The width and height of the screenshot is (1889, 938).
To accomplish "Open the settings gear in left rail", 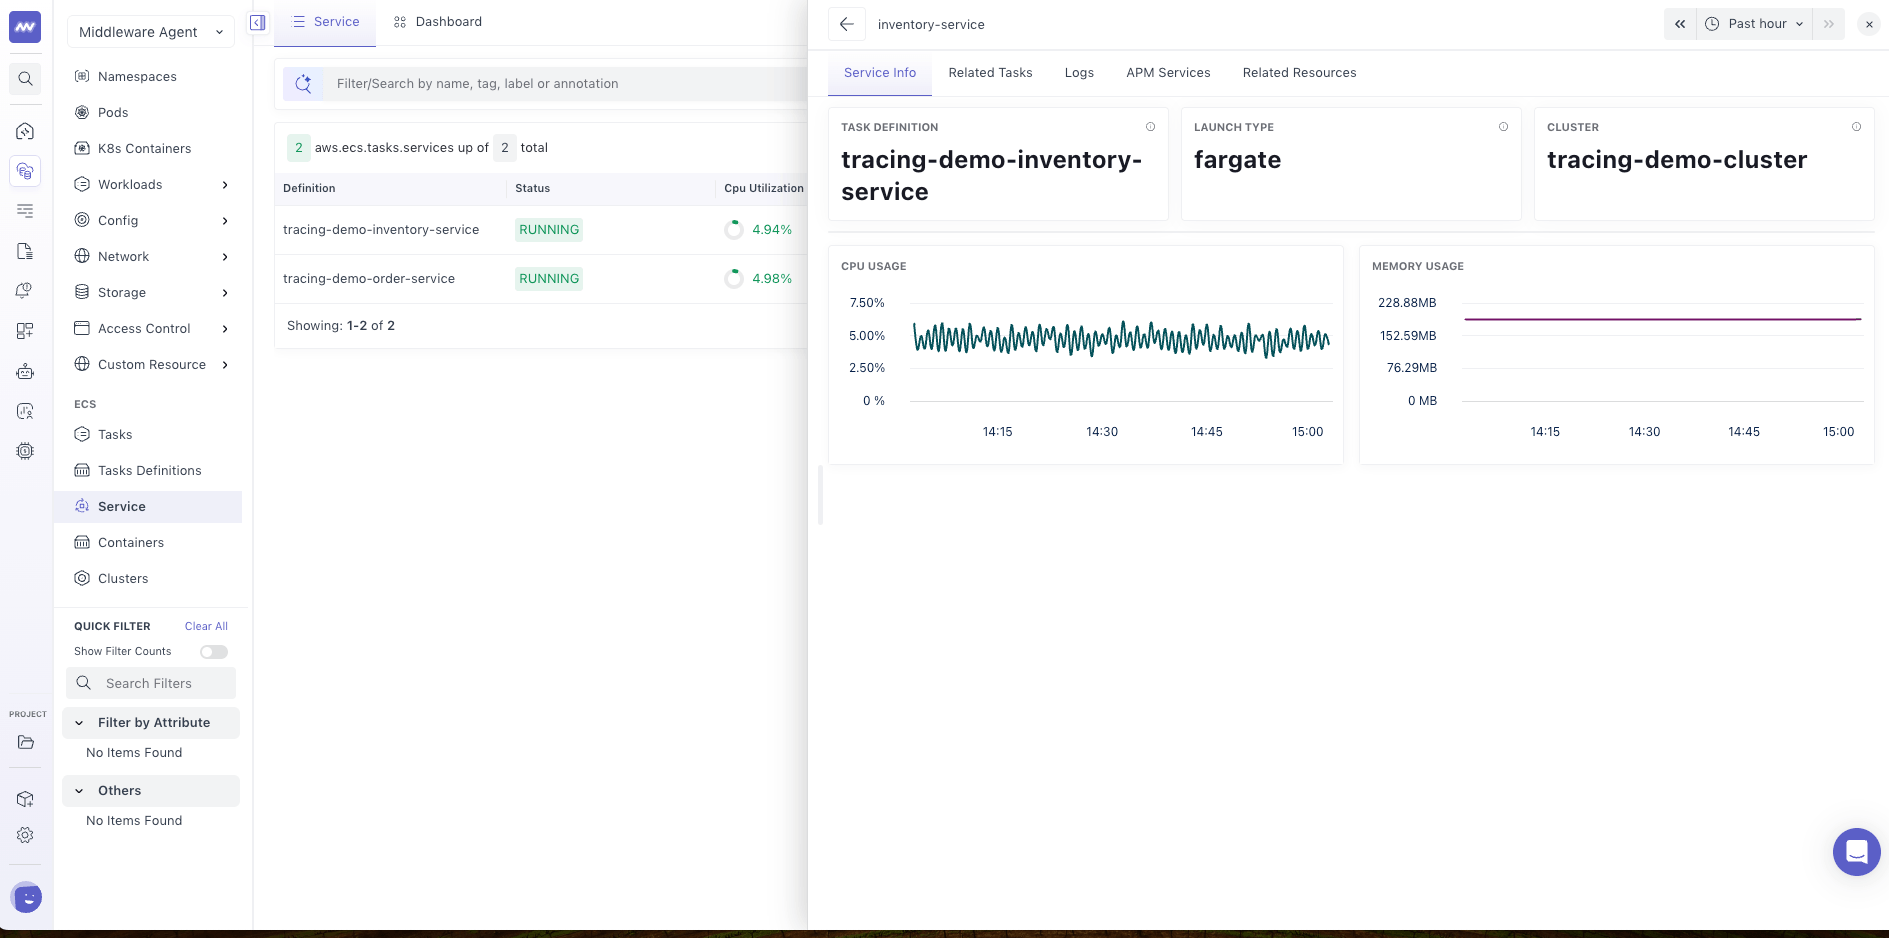I will tap(25, 835).
